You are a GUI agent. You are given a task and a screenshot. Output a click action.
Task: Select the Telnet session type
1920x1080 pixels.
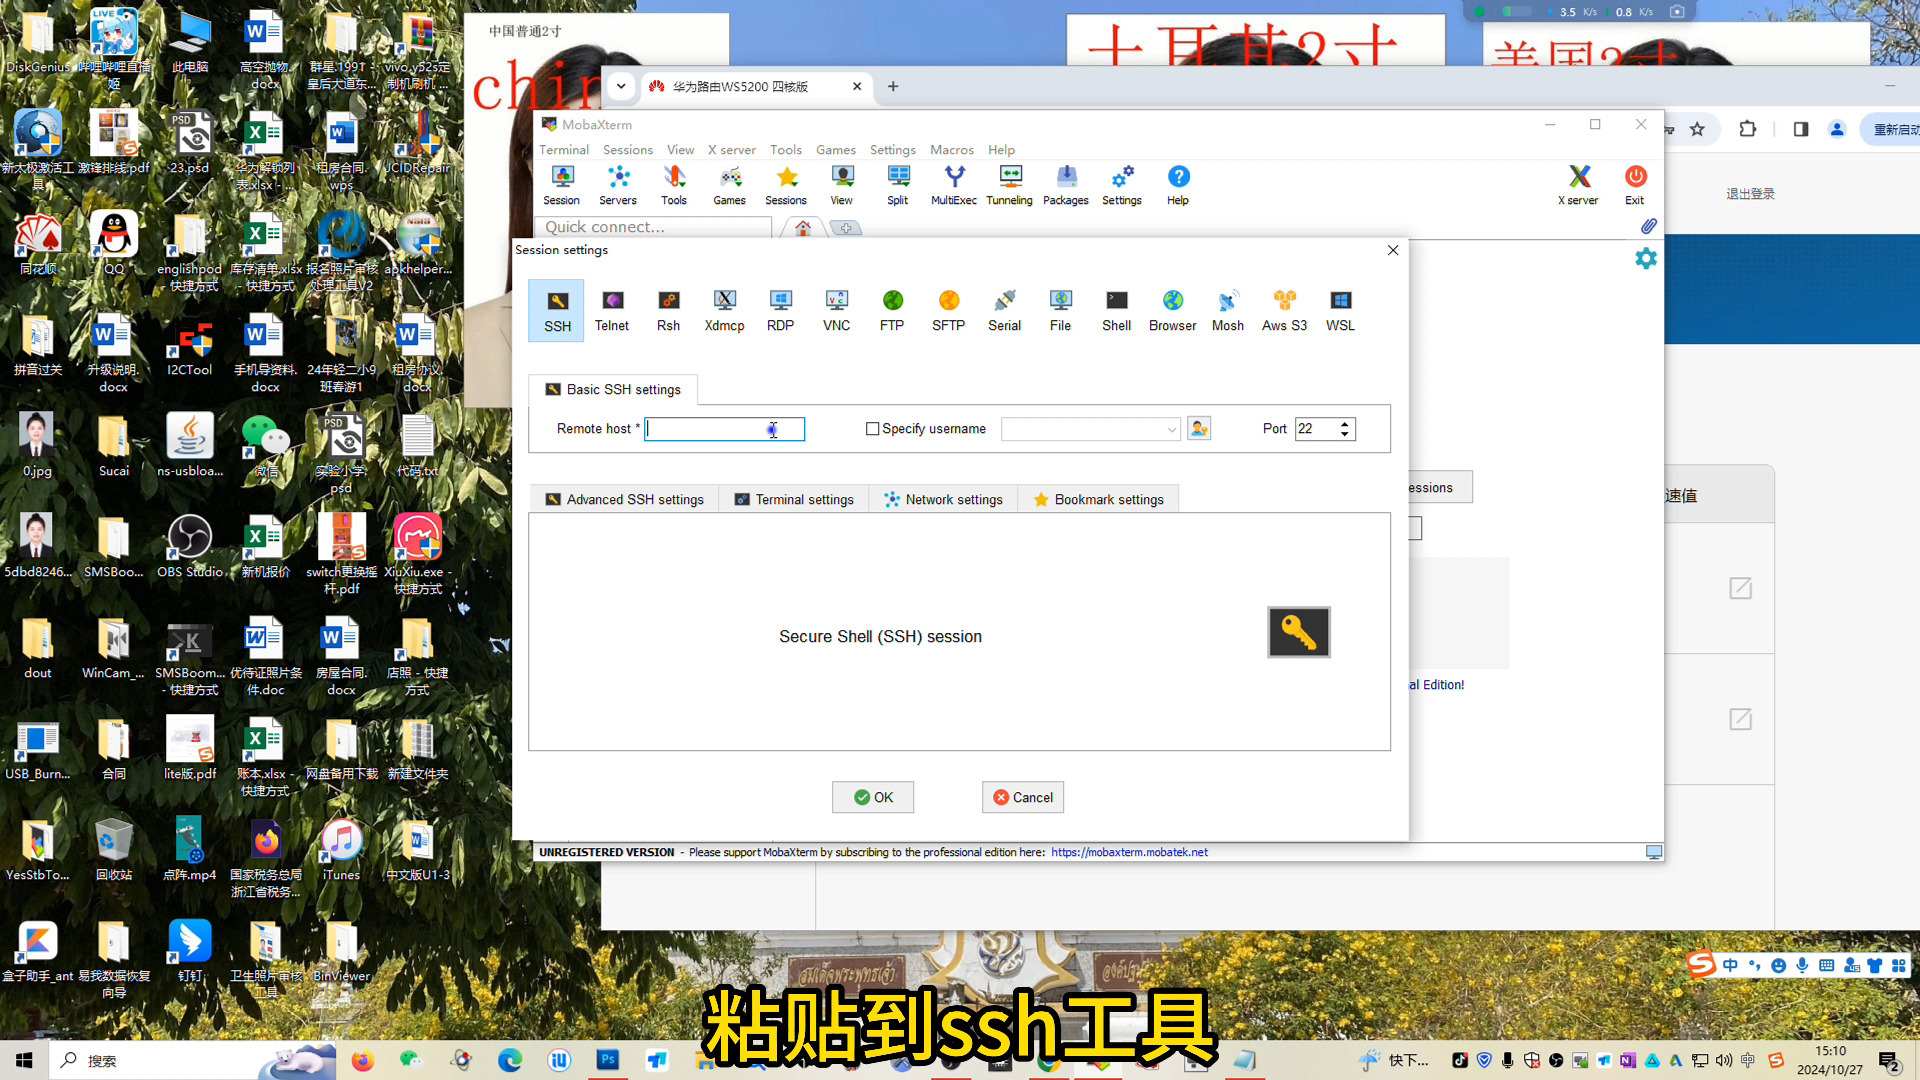click(612, 310)
